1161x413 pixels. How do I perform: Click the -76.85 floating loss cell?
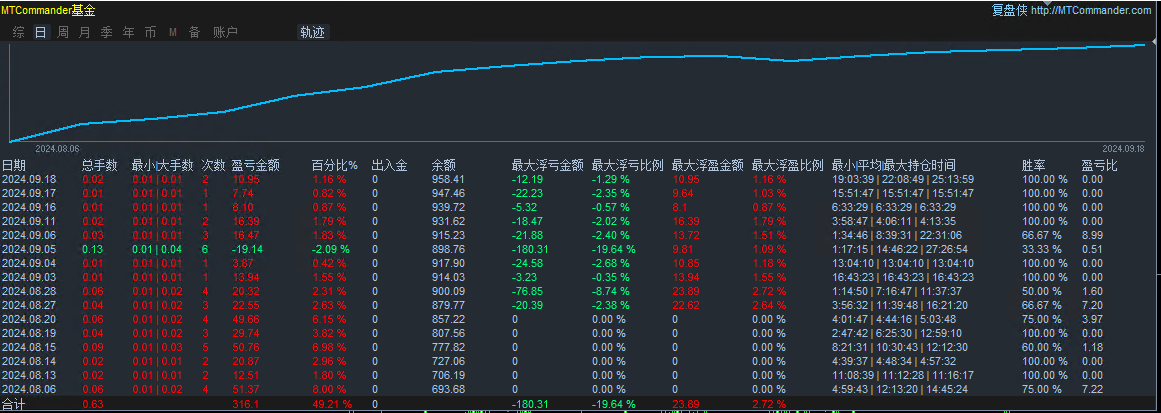(529, 291)
